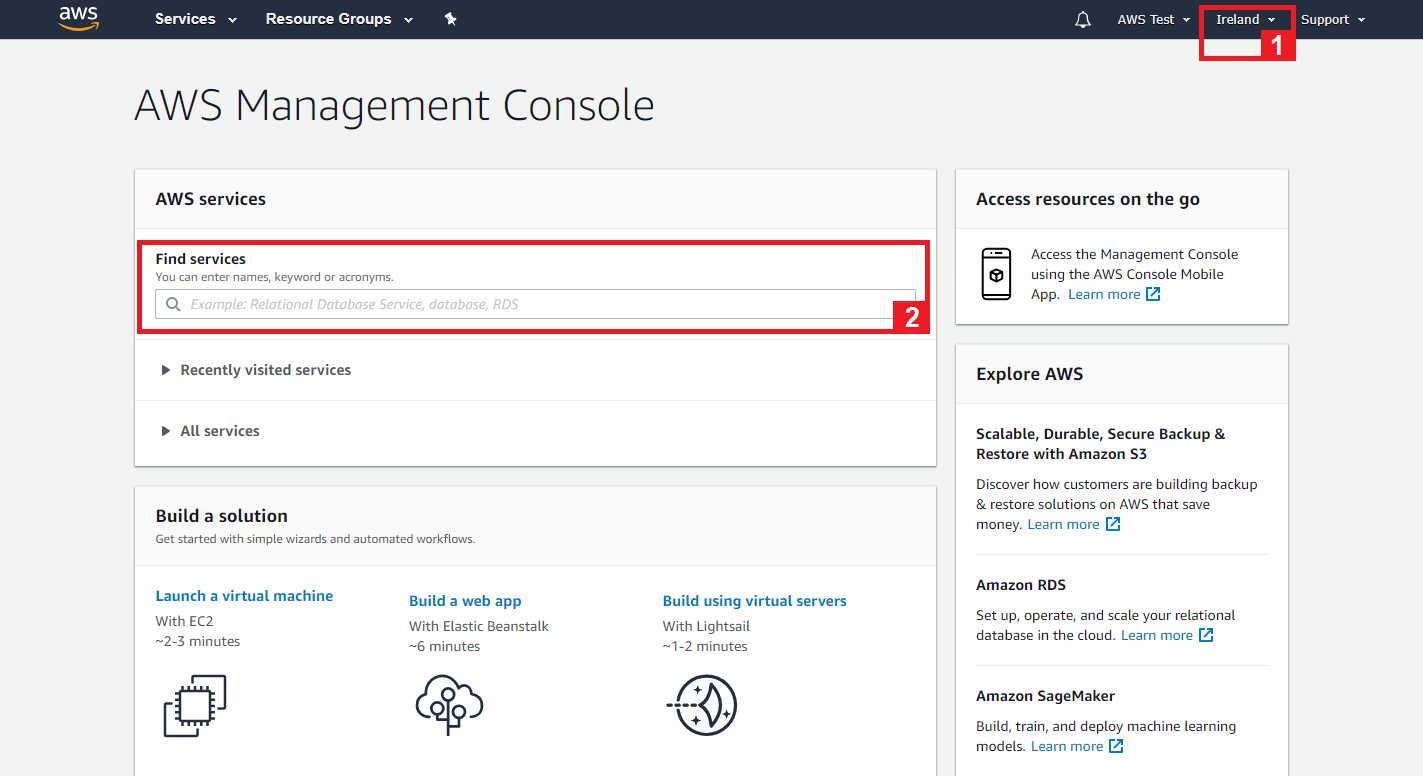Click Learn more for Console Mobile App
Viewport: 1423px width, 776px height.
click(1104, 294)
